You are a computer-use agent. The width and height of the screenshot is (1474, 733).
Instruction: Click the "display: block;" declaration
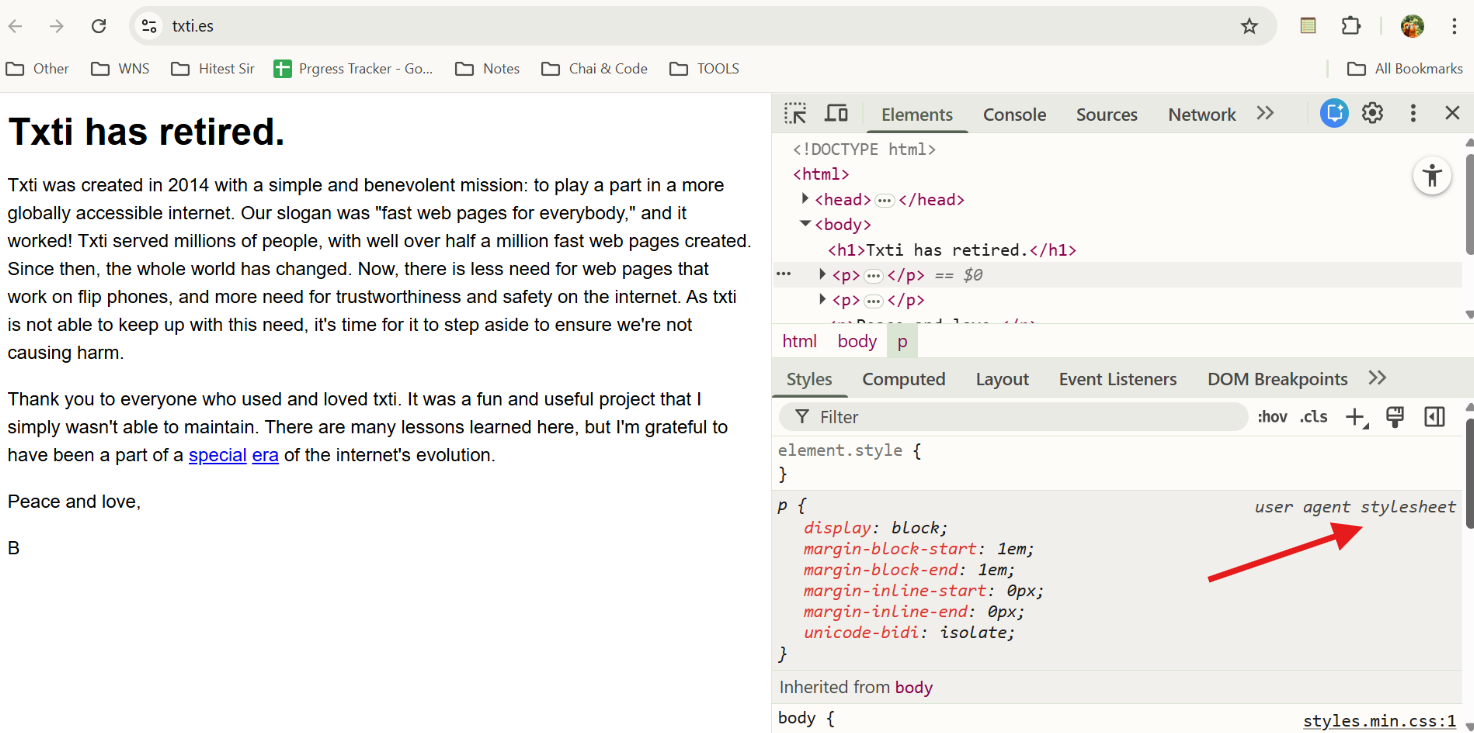876,527
